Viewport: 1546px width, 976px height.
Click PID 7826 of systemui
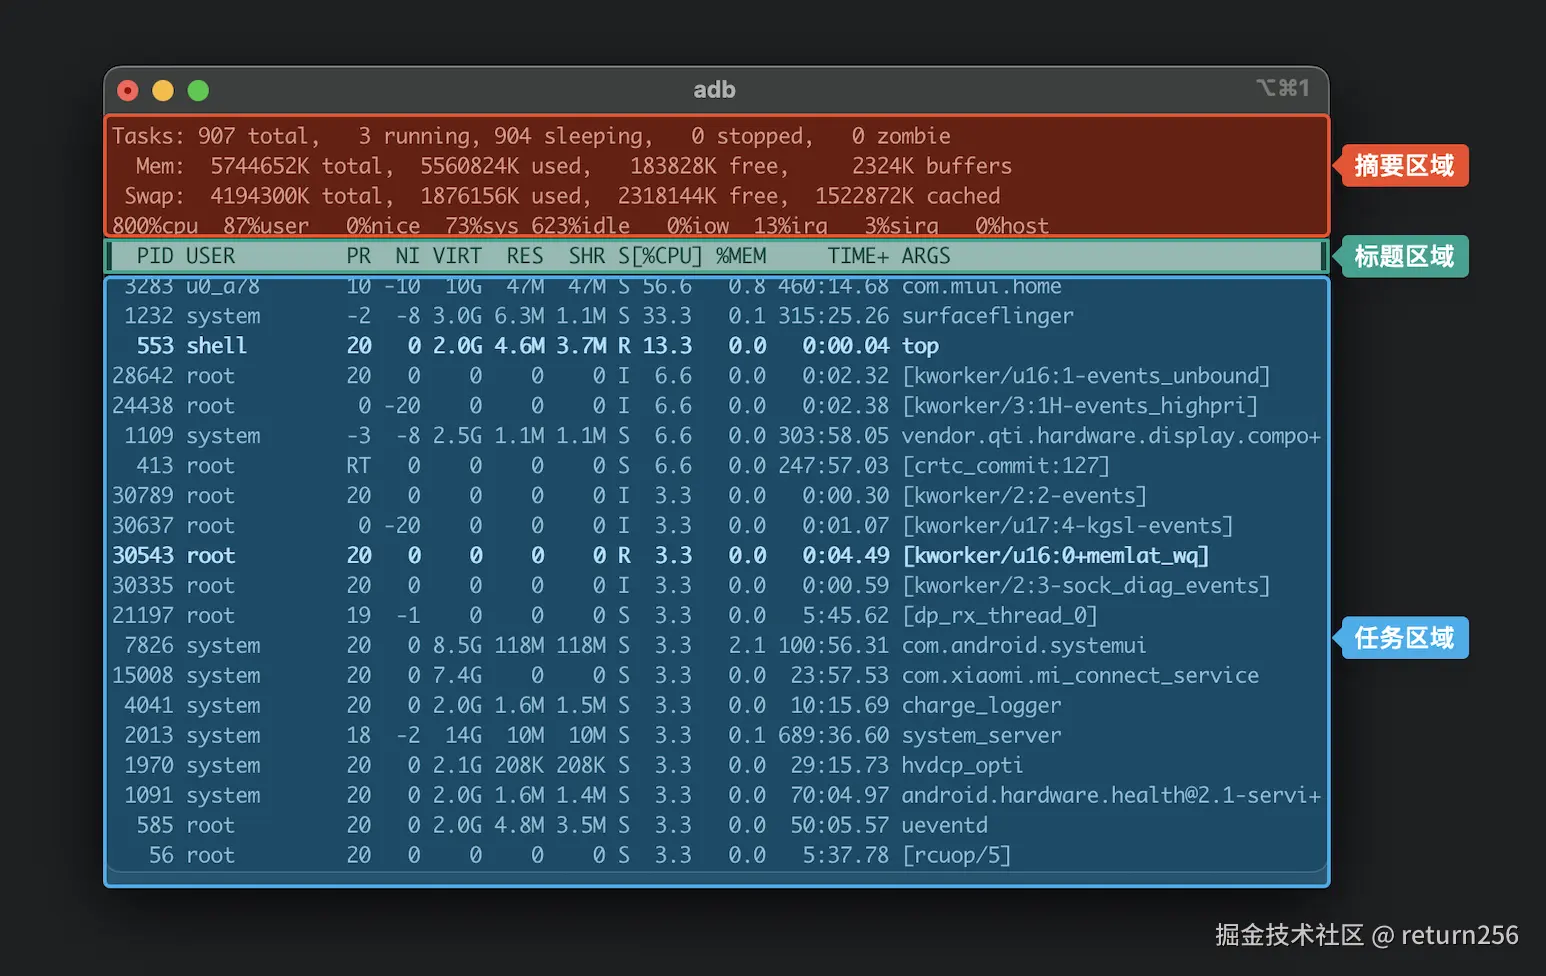point(149,646)
